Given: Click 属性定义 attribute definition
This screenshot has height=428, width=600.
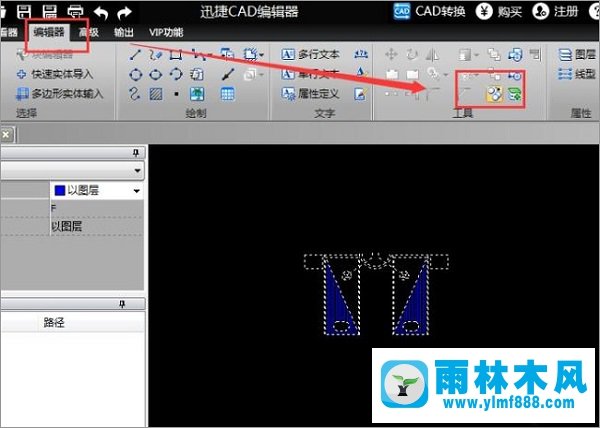Looking at the screenshot, I should click(x=310, y=93).
